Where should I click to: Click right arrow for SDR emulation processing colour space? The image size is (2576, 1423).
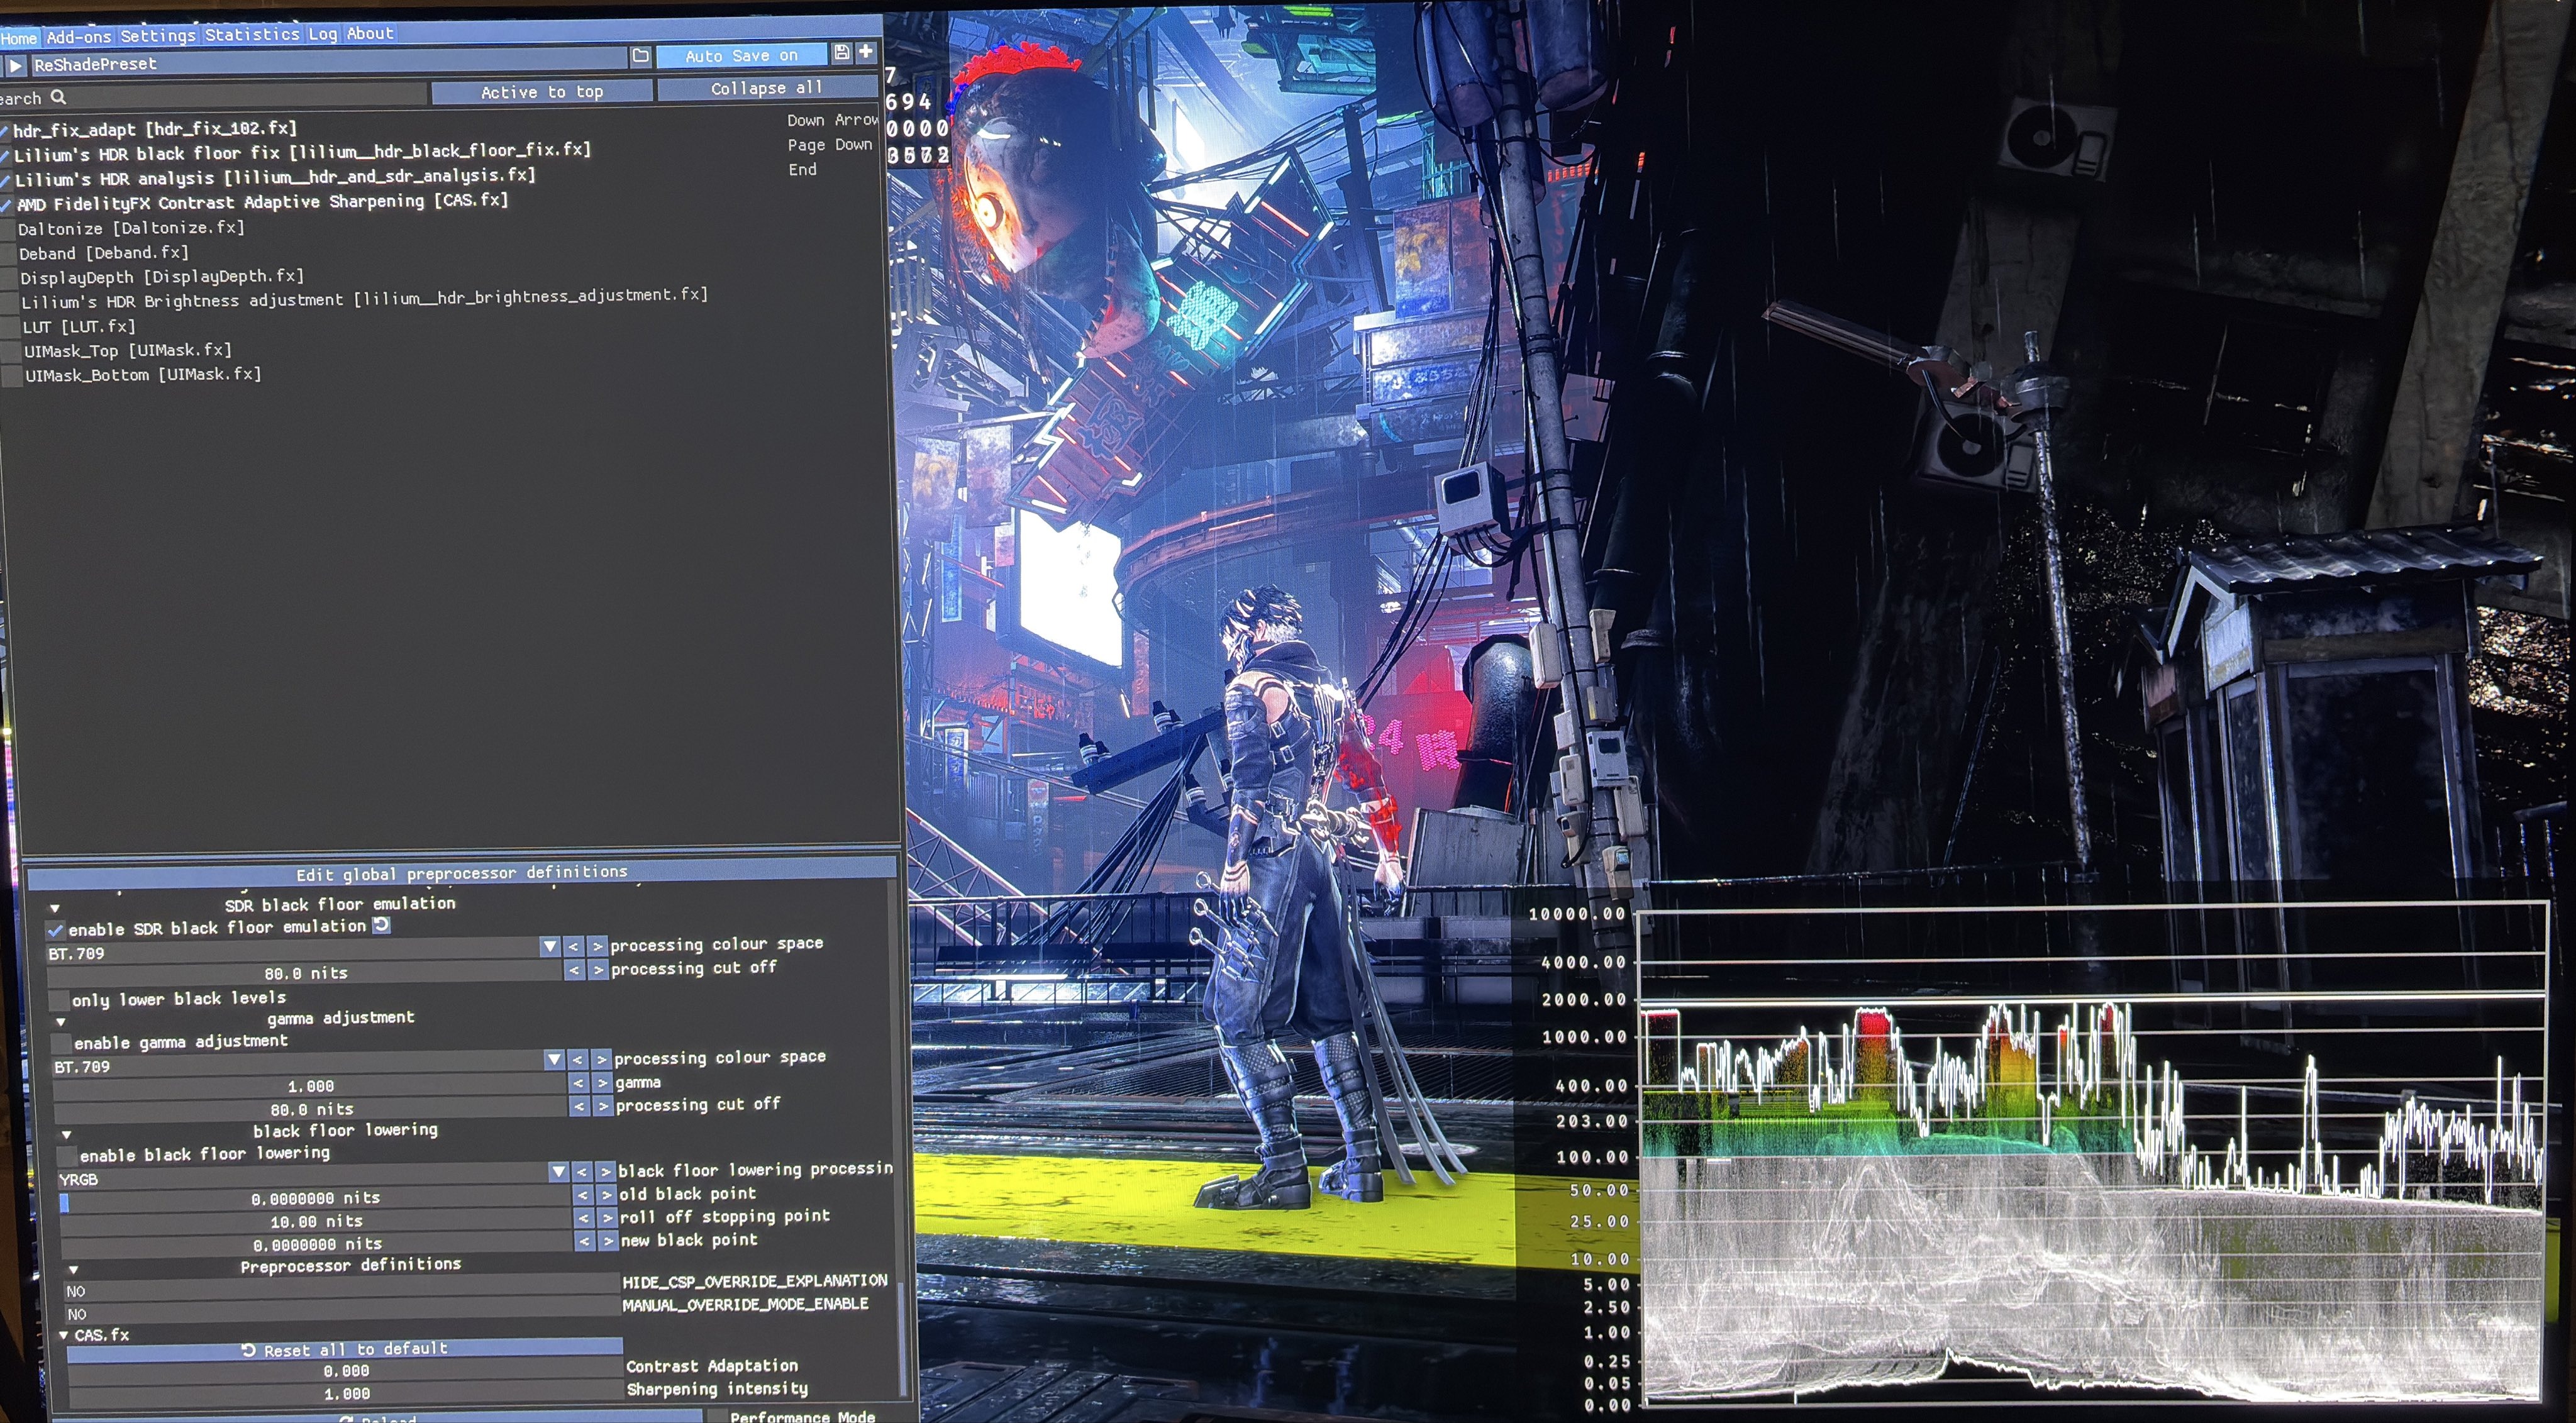[x=597, y=945]
